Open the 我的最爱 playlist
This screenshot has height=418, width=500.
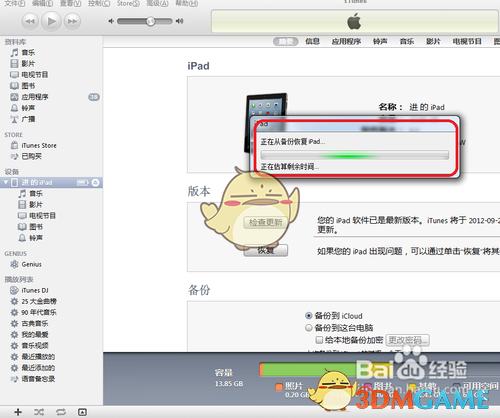tap(35, 335)
